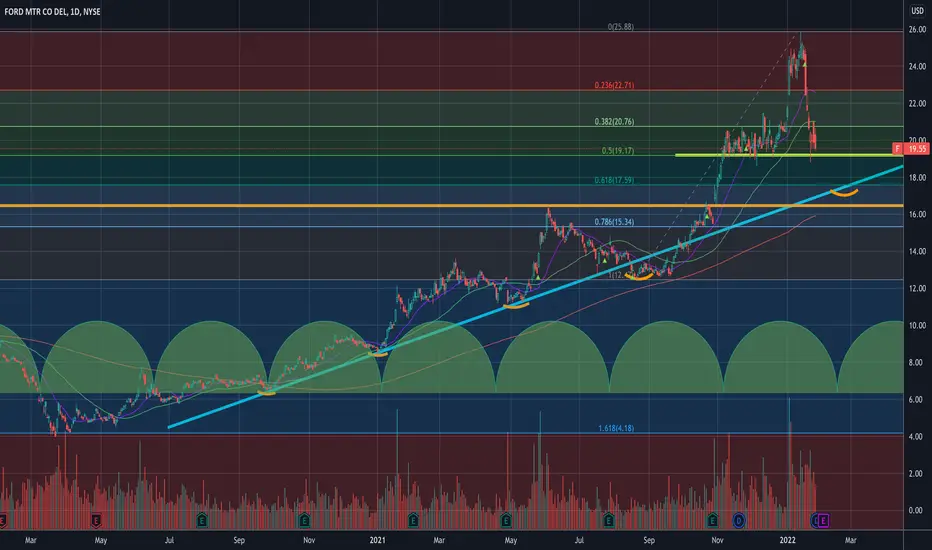Select the lime green horizontal support line

(789, 155)
